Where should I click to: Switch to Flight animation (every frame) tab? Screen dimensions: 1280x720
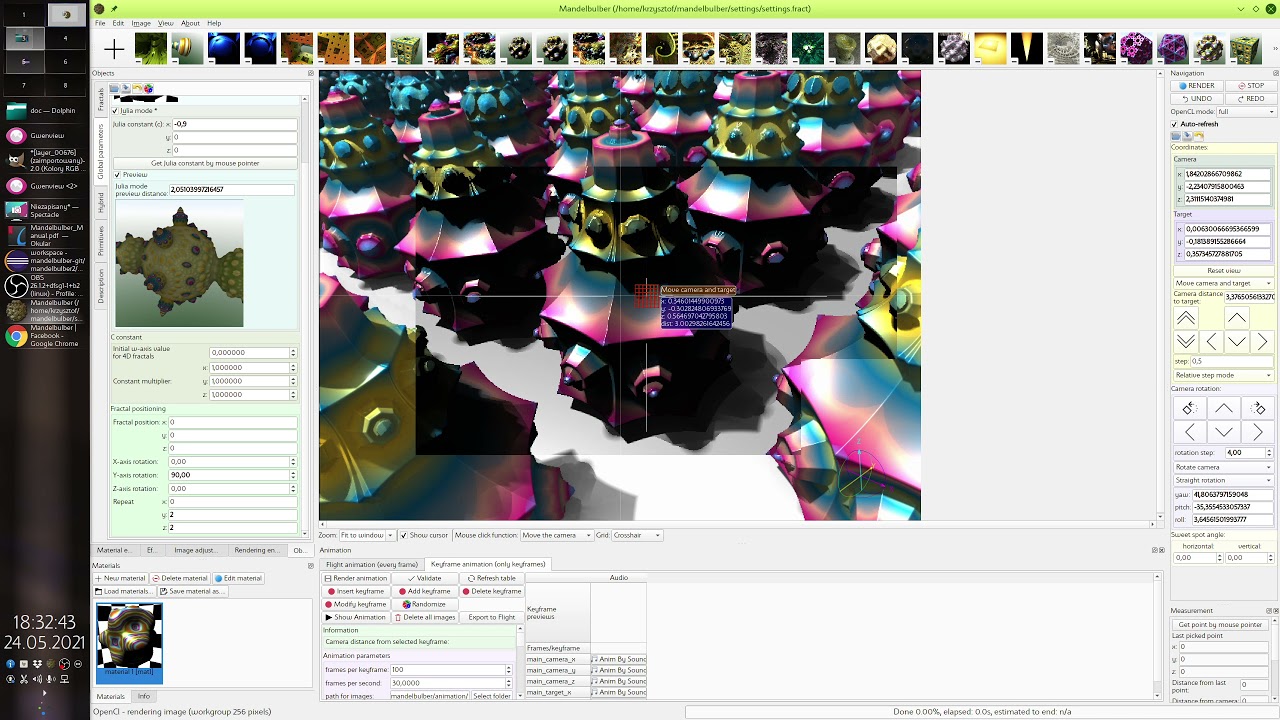pos(372,564)
